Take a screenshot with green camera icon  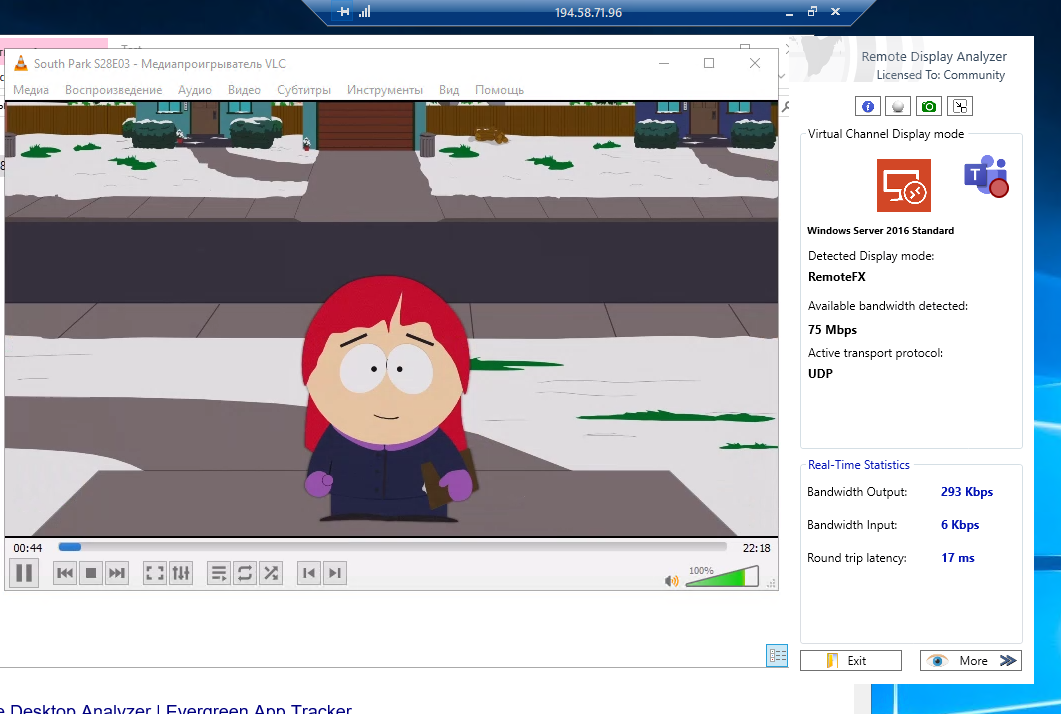[929, 106]
